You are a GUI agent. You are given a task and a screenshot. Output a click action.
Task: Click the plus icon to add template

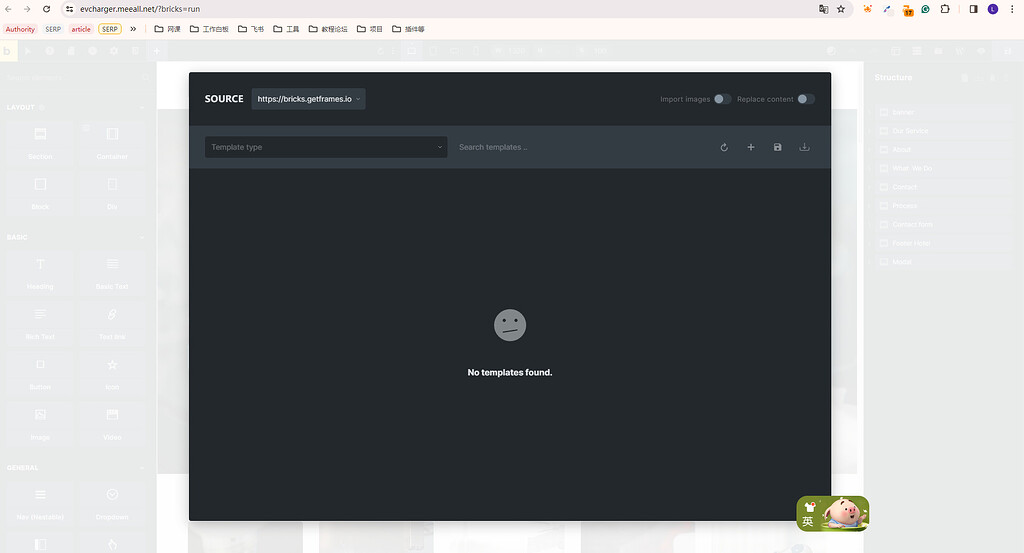(x=751, y=147)
